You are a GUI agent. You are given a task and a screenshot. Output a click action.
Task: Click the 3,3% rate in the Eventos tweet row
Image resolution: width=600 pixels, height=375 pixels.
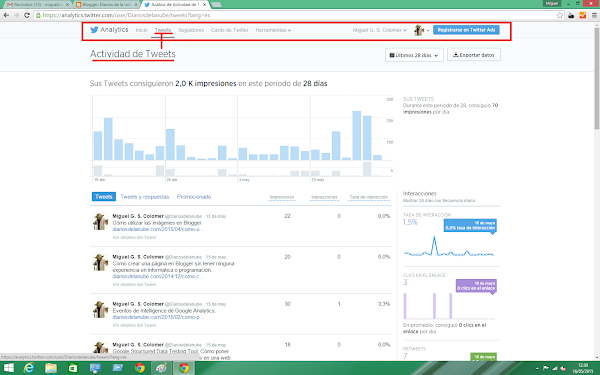pyautogui.click(x=384, y=304)
